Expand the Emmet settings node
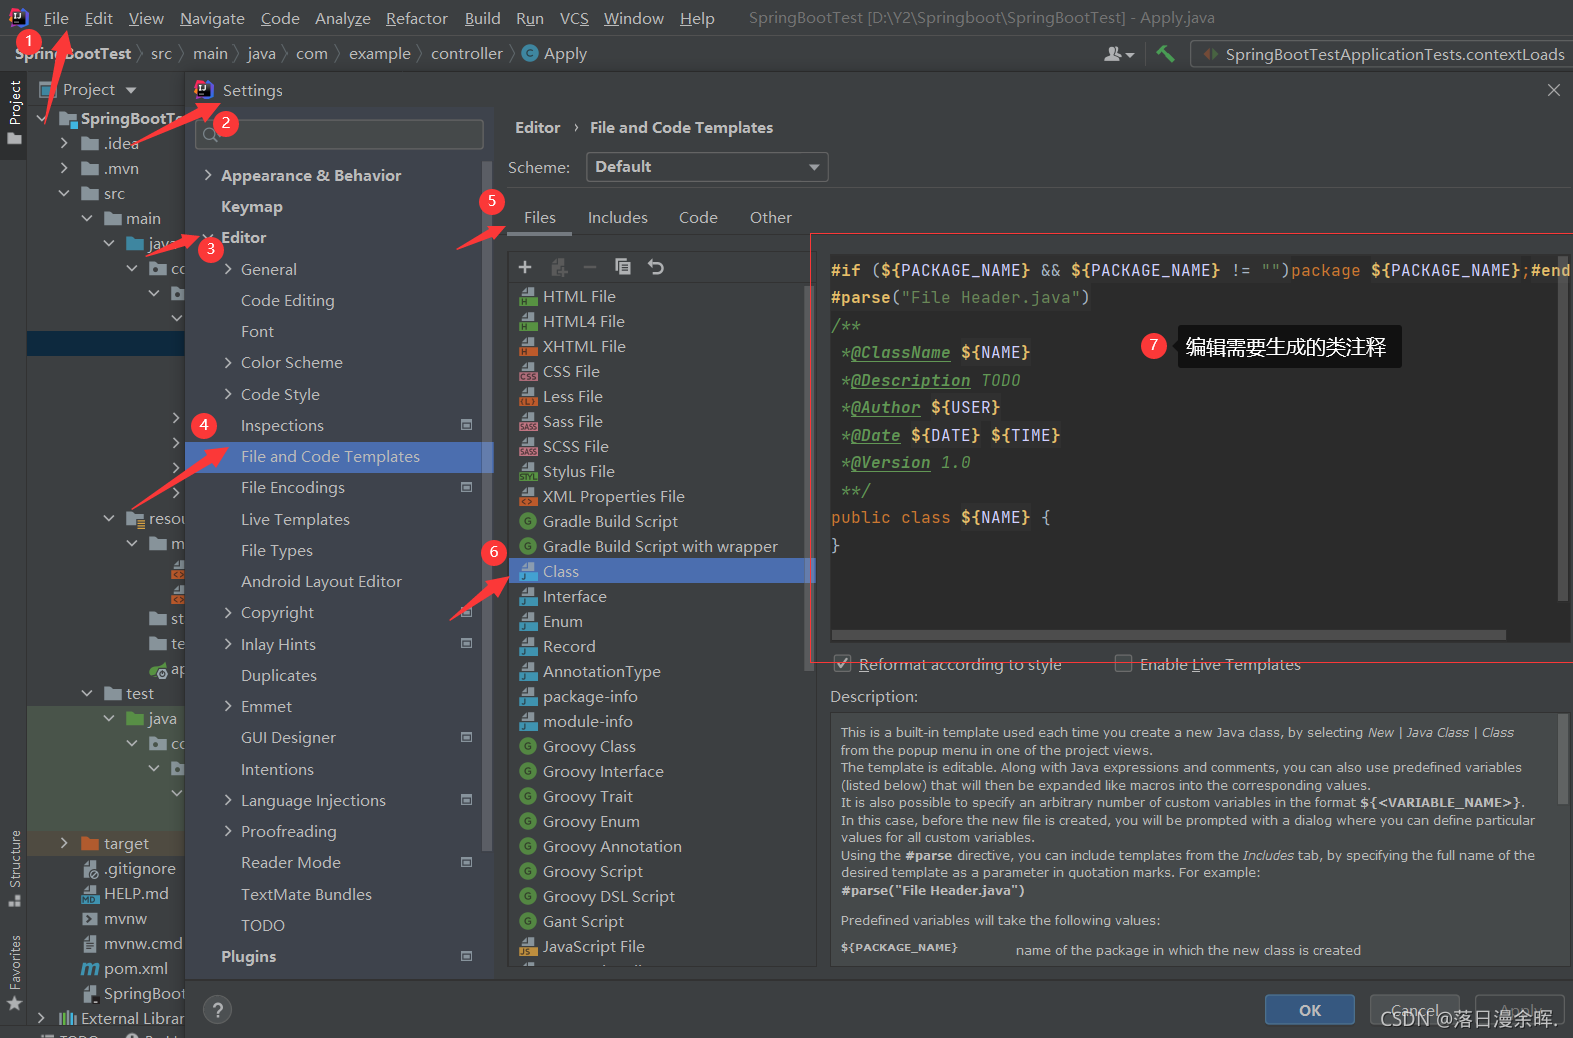The image size is (1573, 1038). tap(228, 706)
